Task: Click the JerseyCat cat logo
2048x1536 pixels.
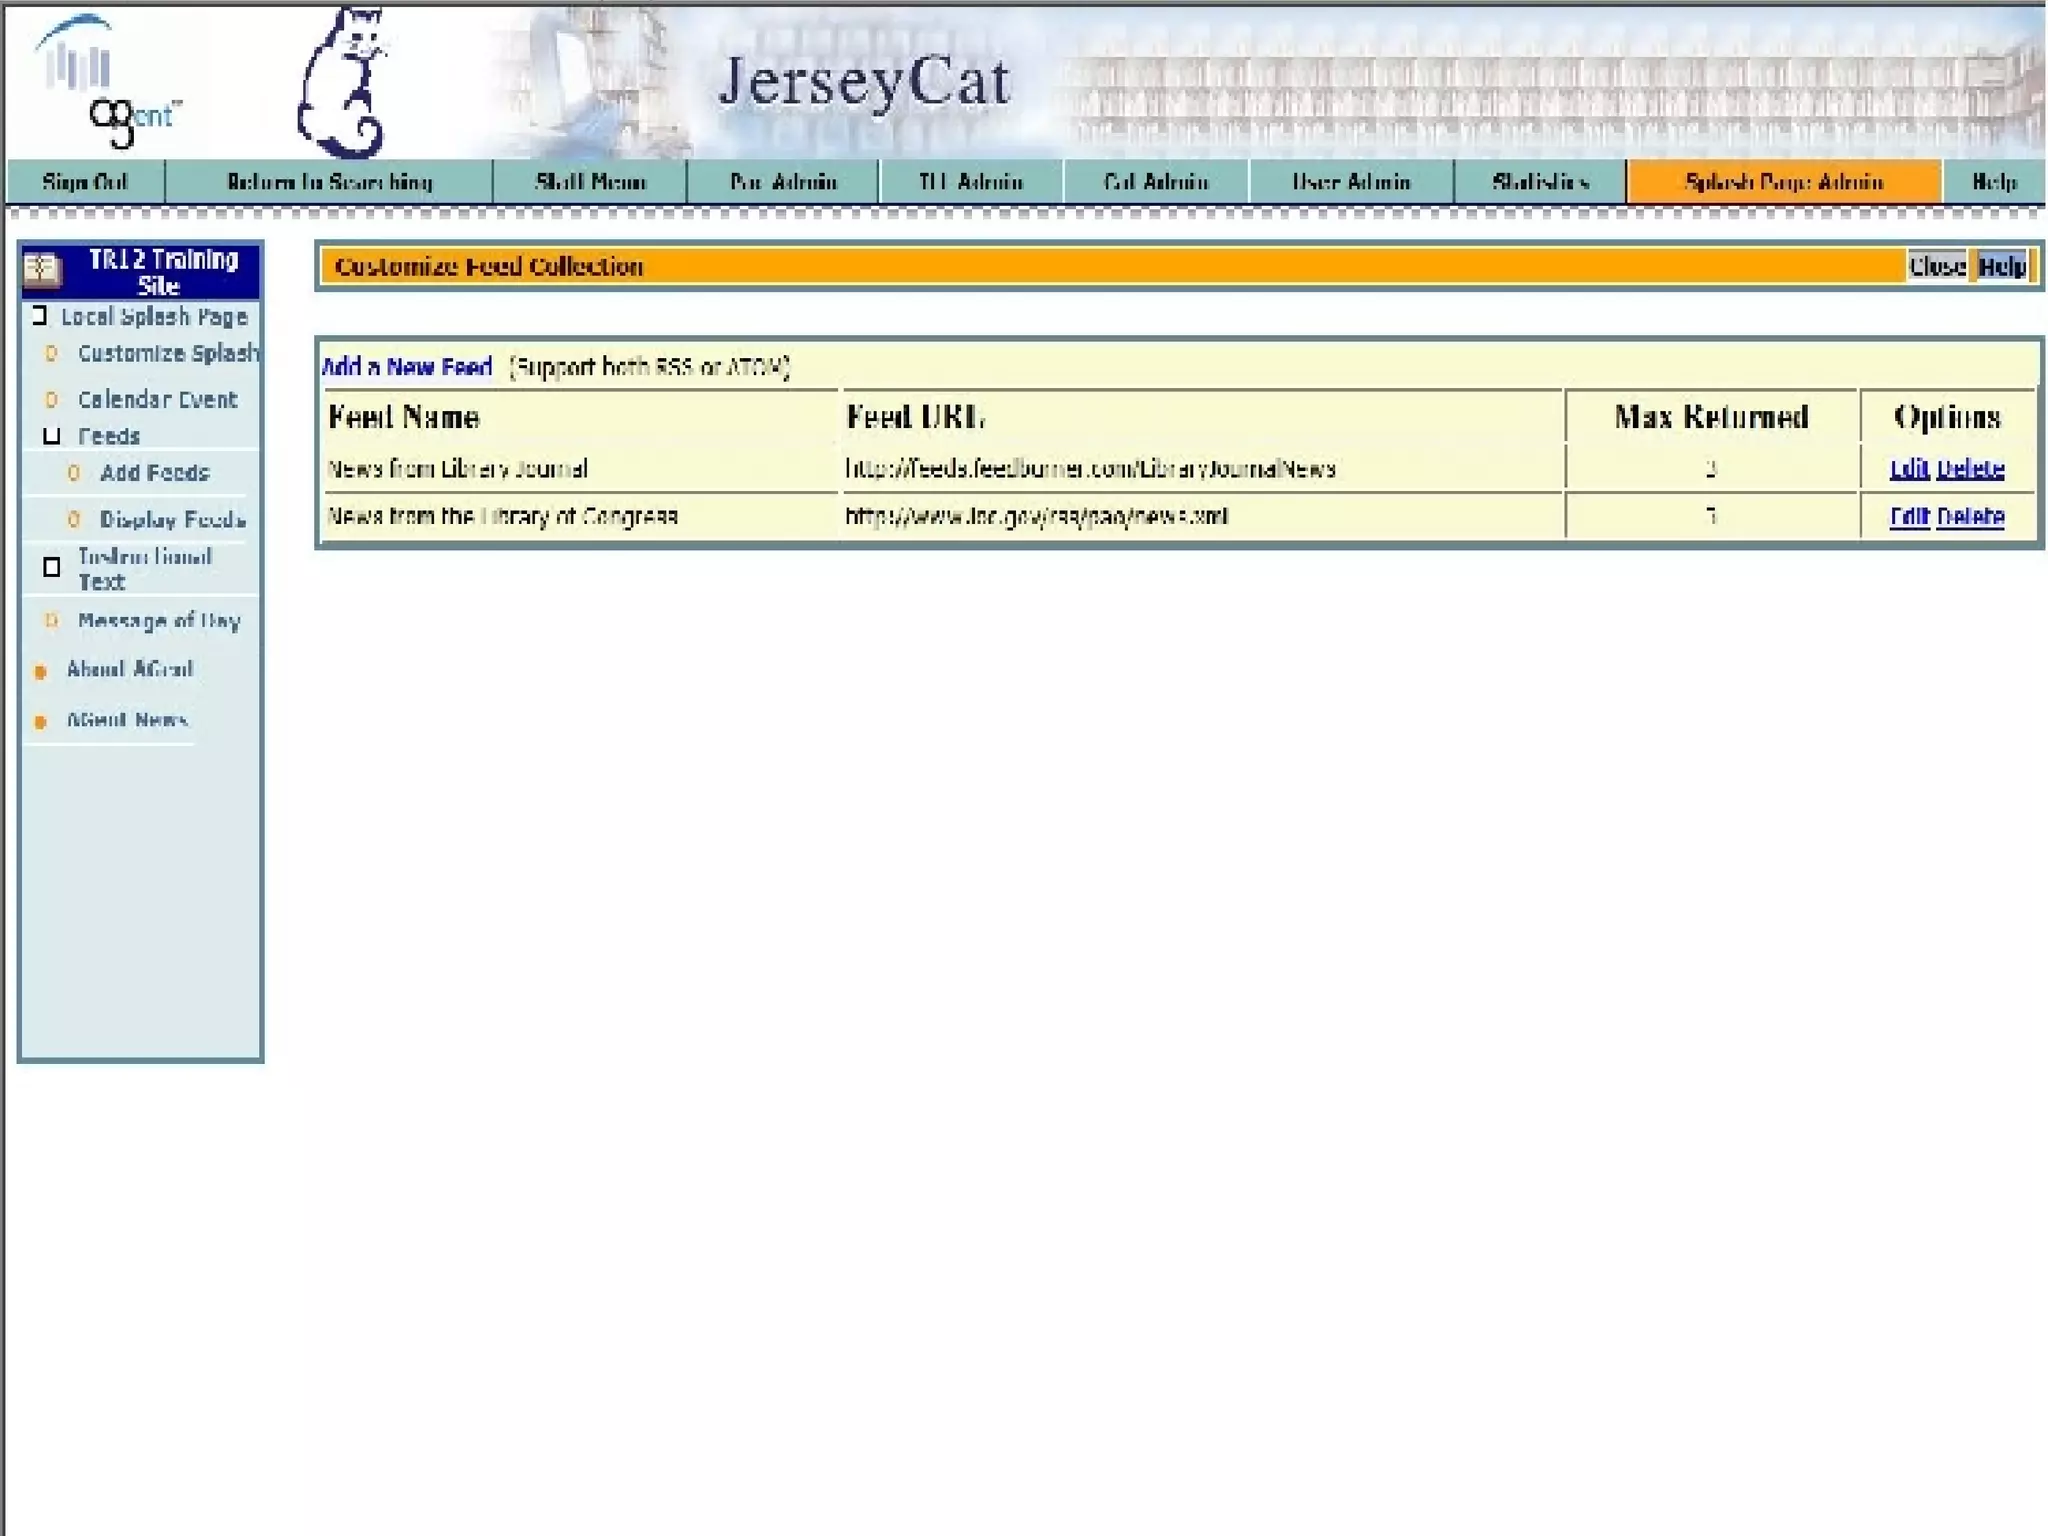Action: click(x=343, y=85)
